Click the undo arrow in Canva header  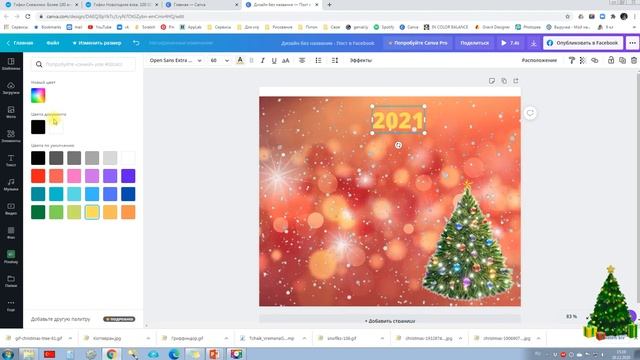[x=136, y=43]
